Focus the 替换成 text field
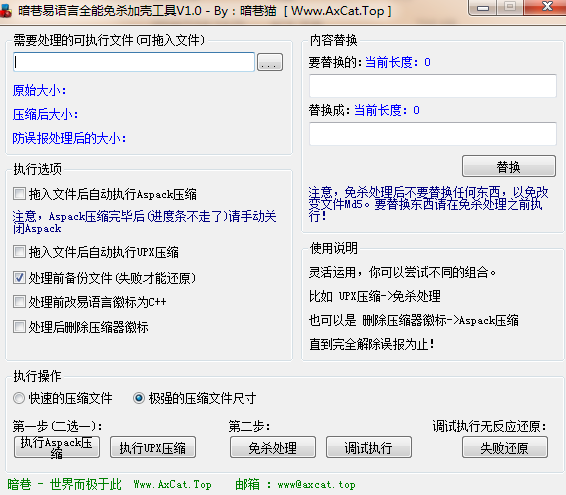This screenshot has height=495, width=566. point(433,134)
